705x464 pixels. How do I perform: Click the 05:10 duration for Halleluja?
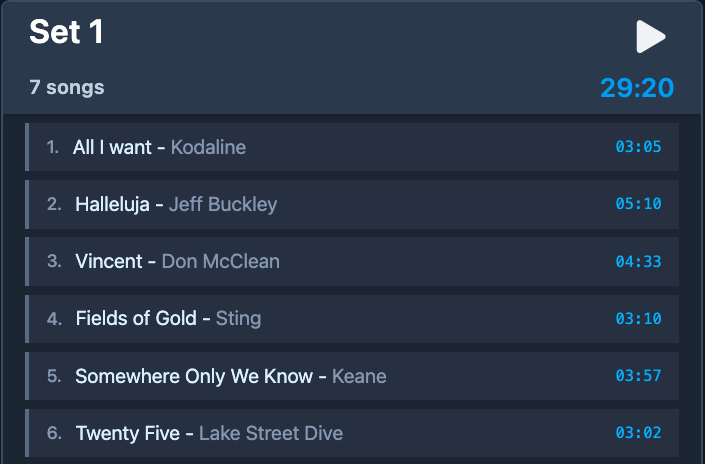point(638,205)
